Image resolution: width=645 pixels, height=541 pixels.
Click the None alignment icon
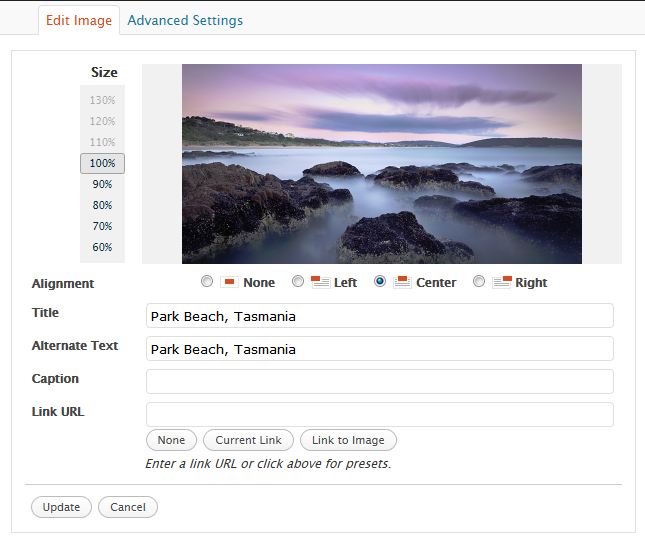pyautogui.click(x=229, y=282)
